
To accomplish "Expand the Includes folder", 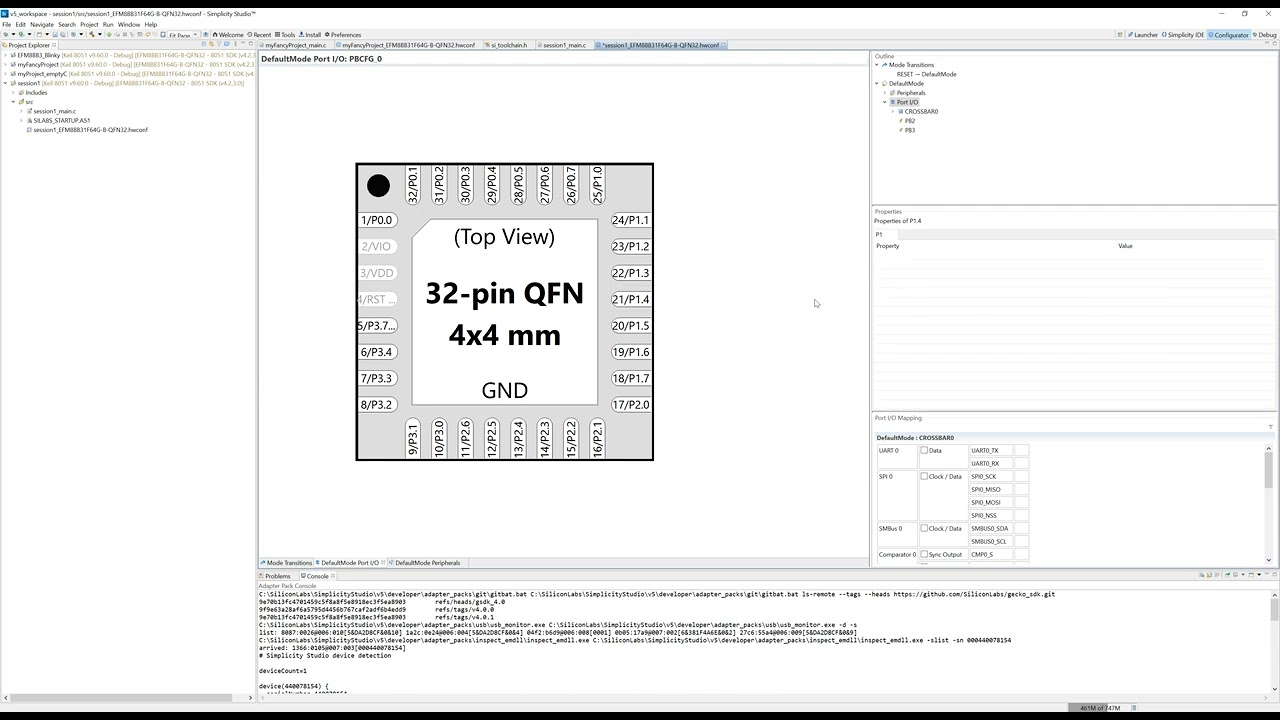I will 13,92.
